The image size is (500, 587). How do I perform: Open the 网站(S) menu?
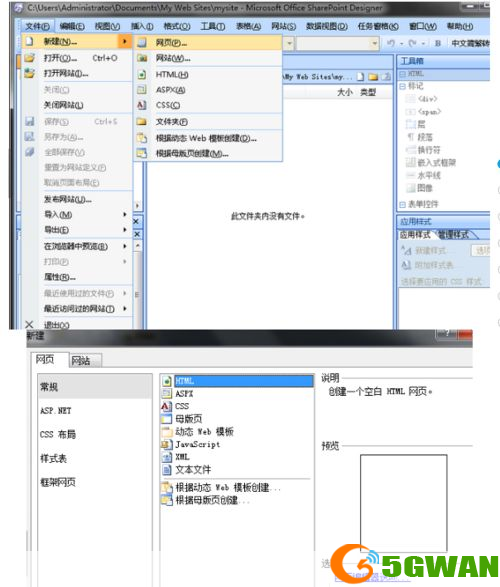coord(283,27)
